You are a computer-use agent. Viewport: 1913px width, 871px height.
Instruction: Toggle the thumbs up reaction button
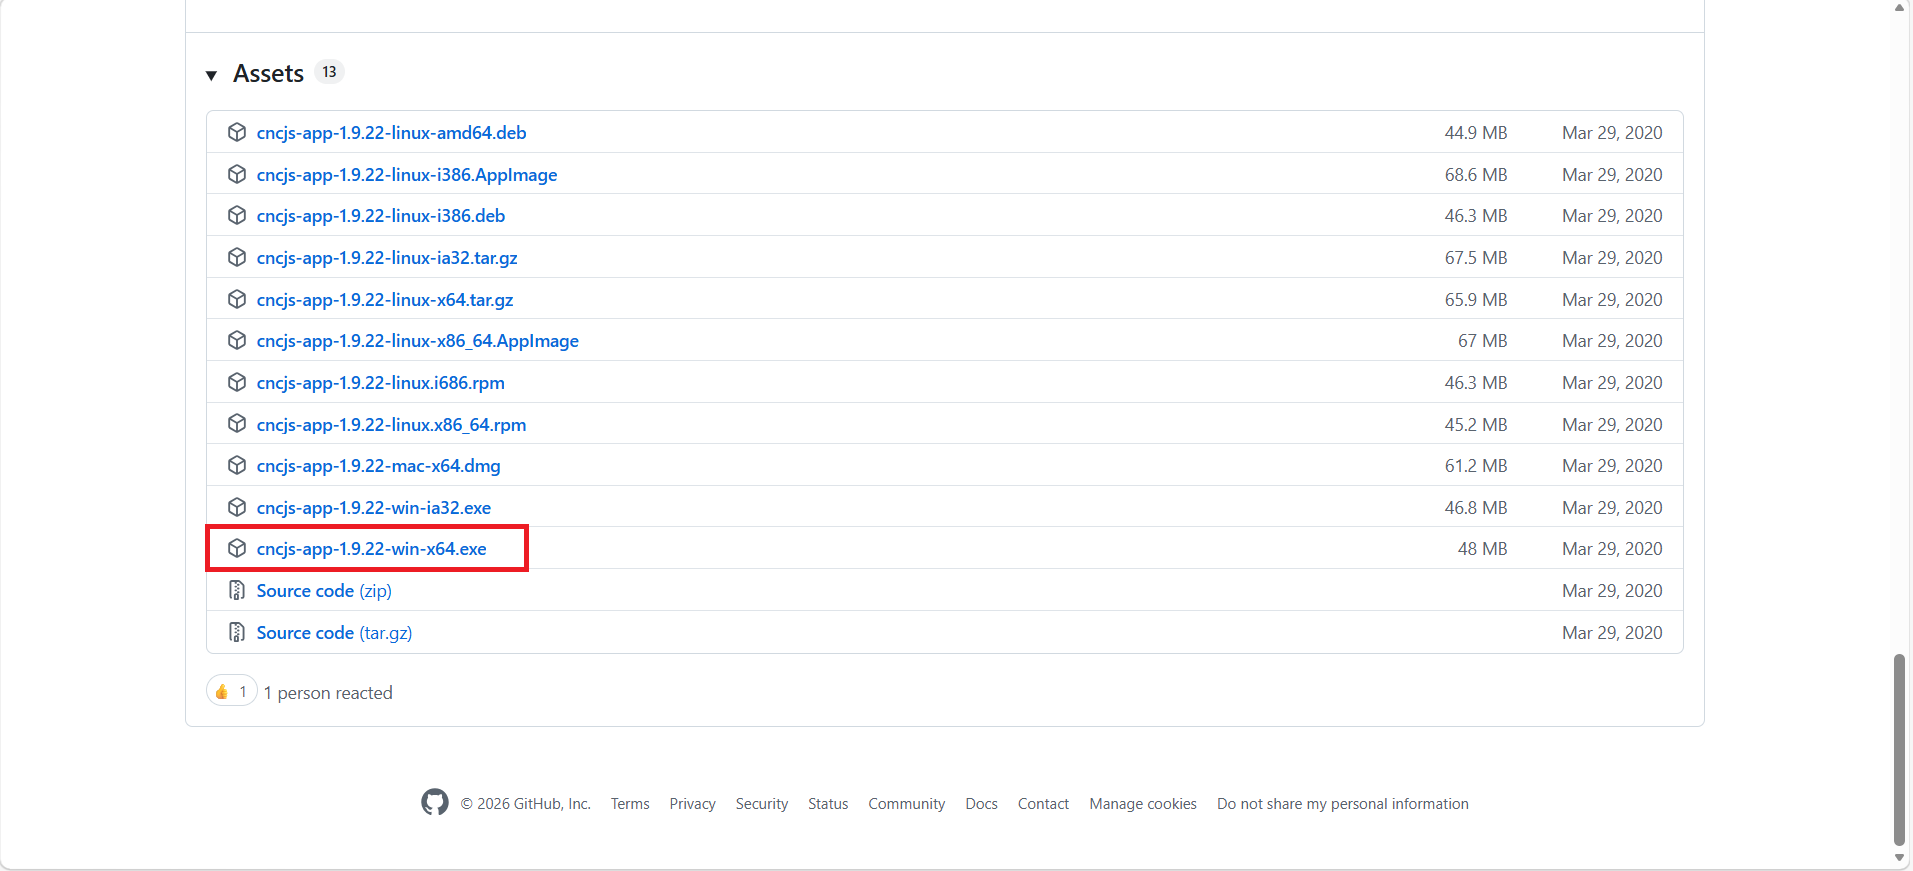coord(232,691)
